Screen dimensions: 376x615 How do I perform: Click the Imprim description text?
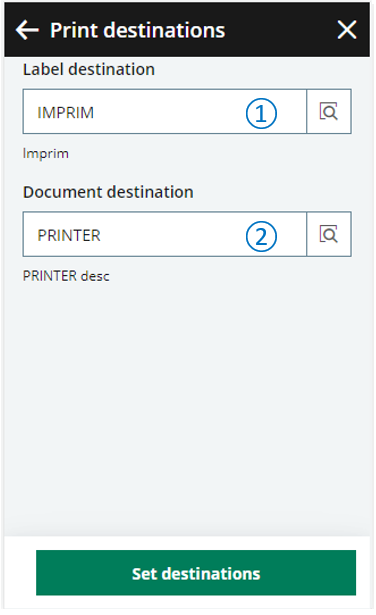(x=45, y=153)
